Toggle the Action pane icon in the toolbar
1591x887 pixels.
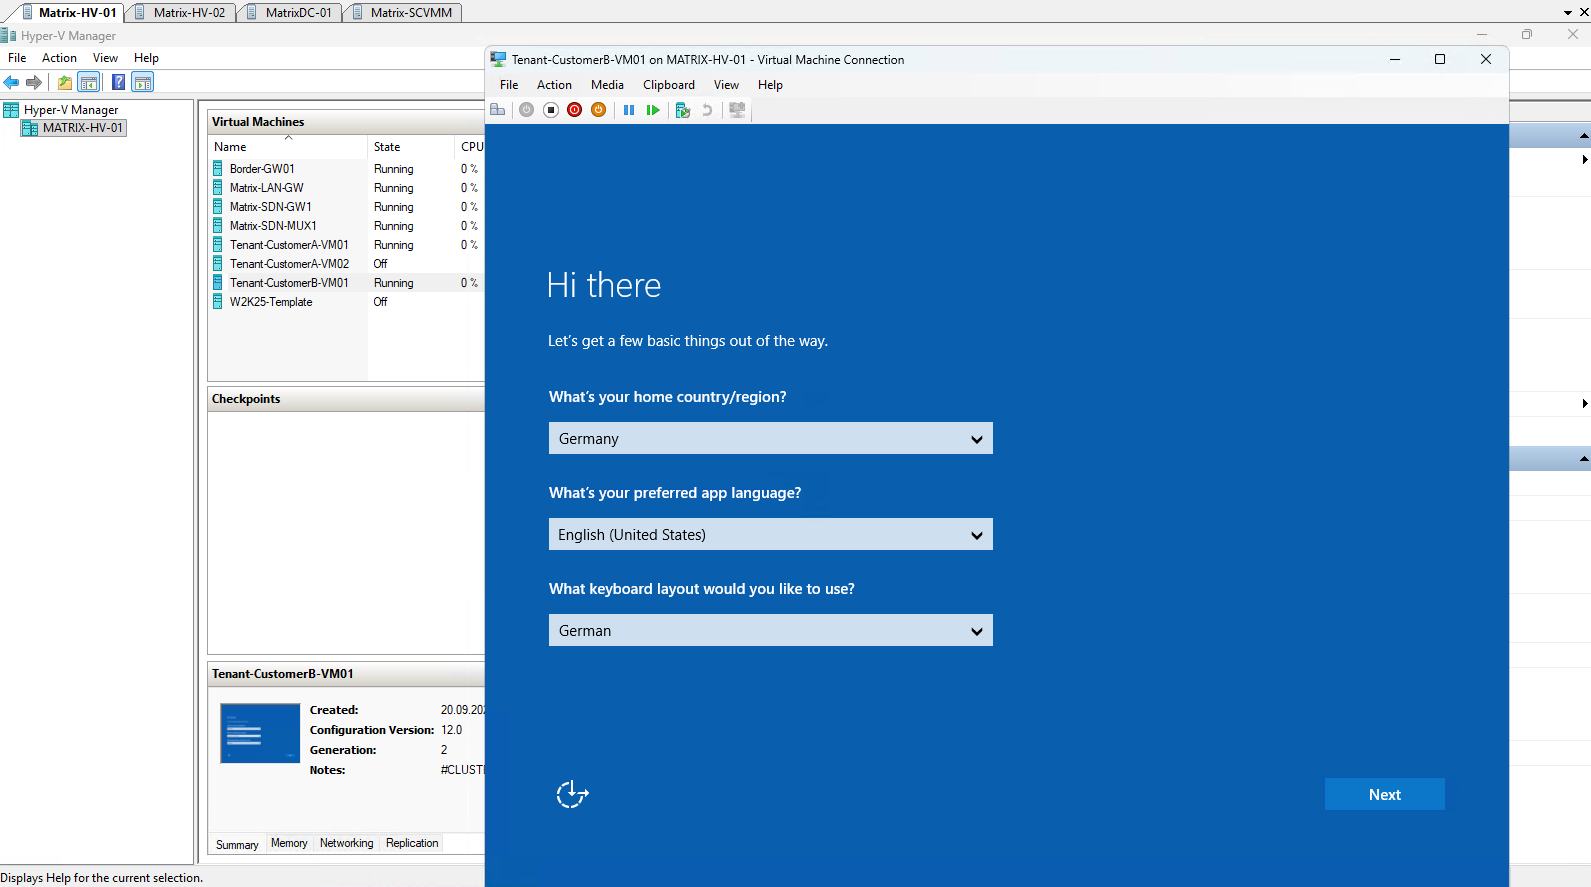click(x=143, y=82)
